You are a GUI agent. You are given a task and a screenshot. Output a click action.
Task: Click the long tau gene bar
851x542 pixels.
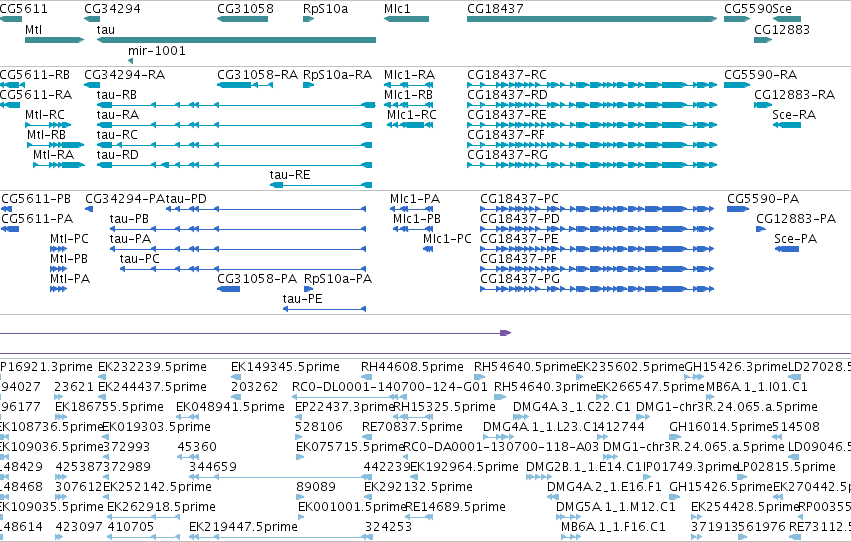(x=236, y=40)
